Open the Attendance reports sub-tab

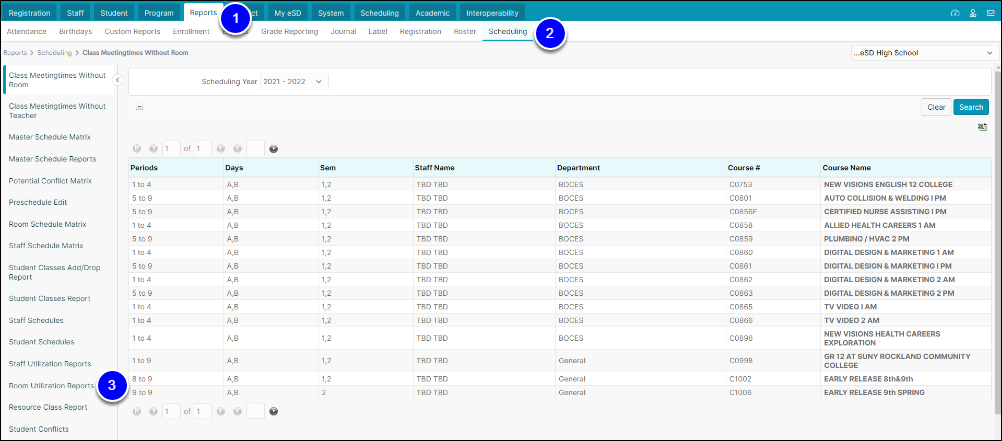pyautogui.click(x=26, y=31)
